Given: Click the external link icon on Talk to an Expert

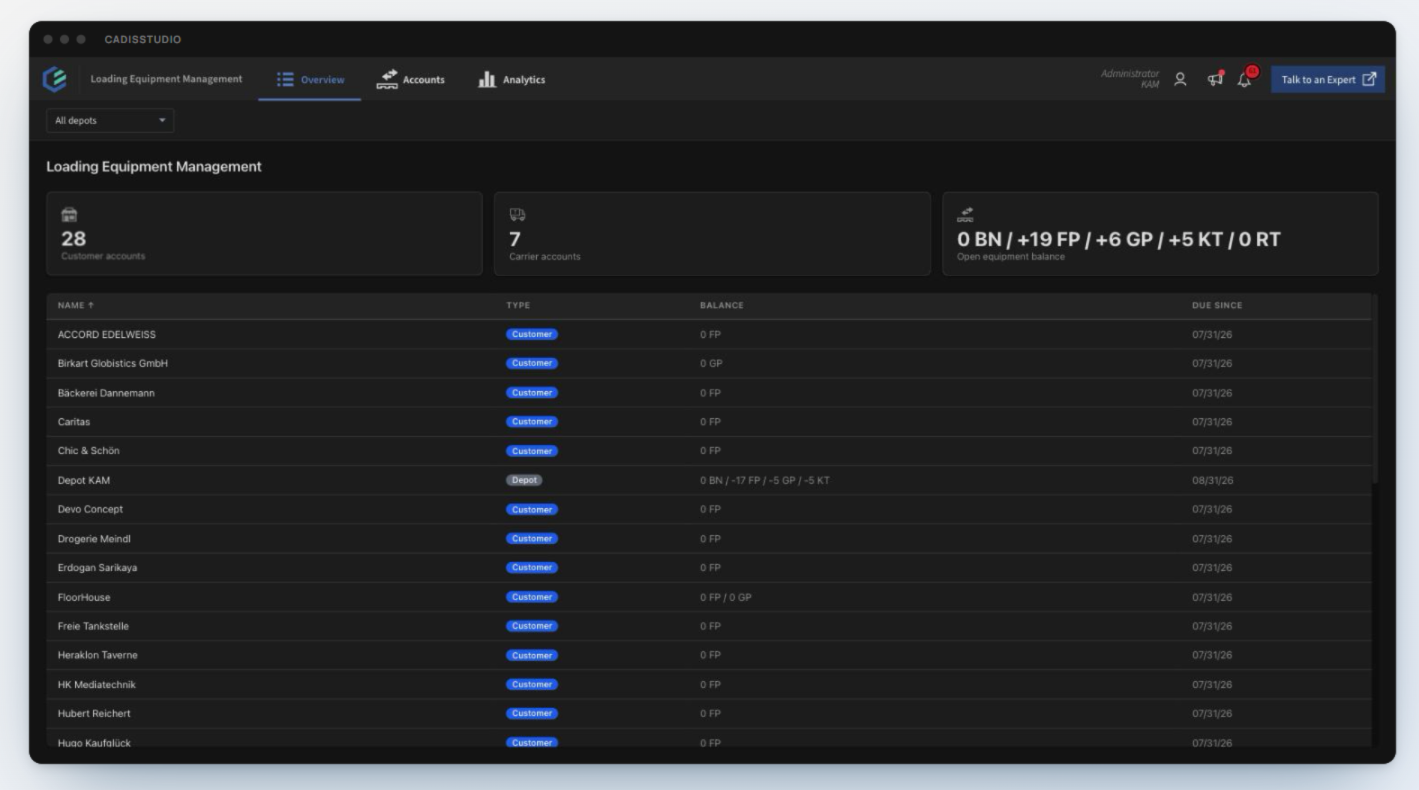Looking at the screenshot, I should (1370, 80).
